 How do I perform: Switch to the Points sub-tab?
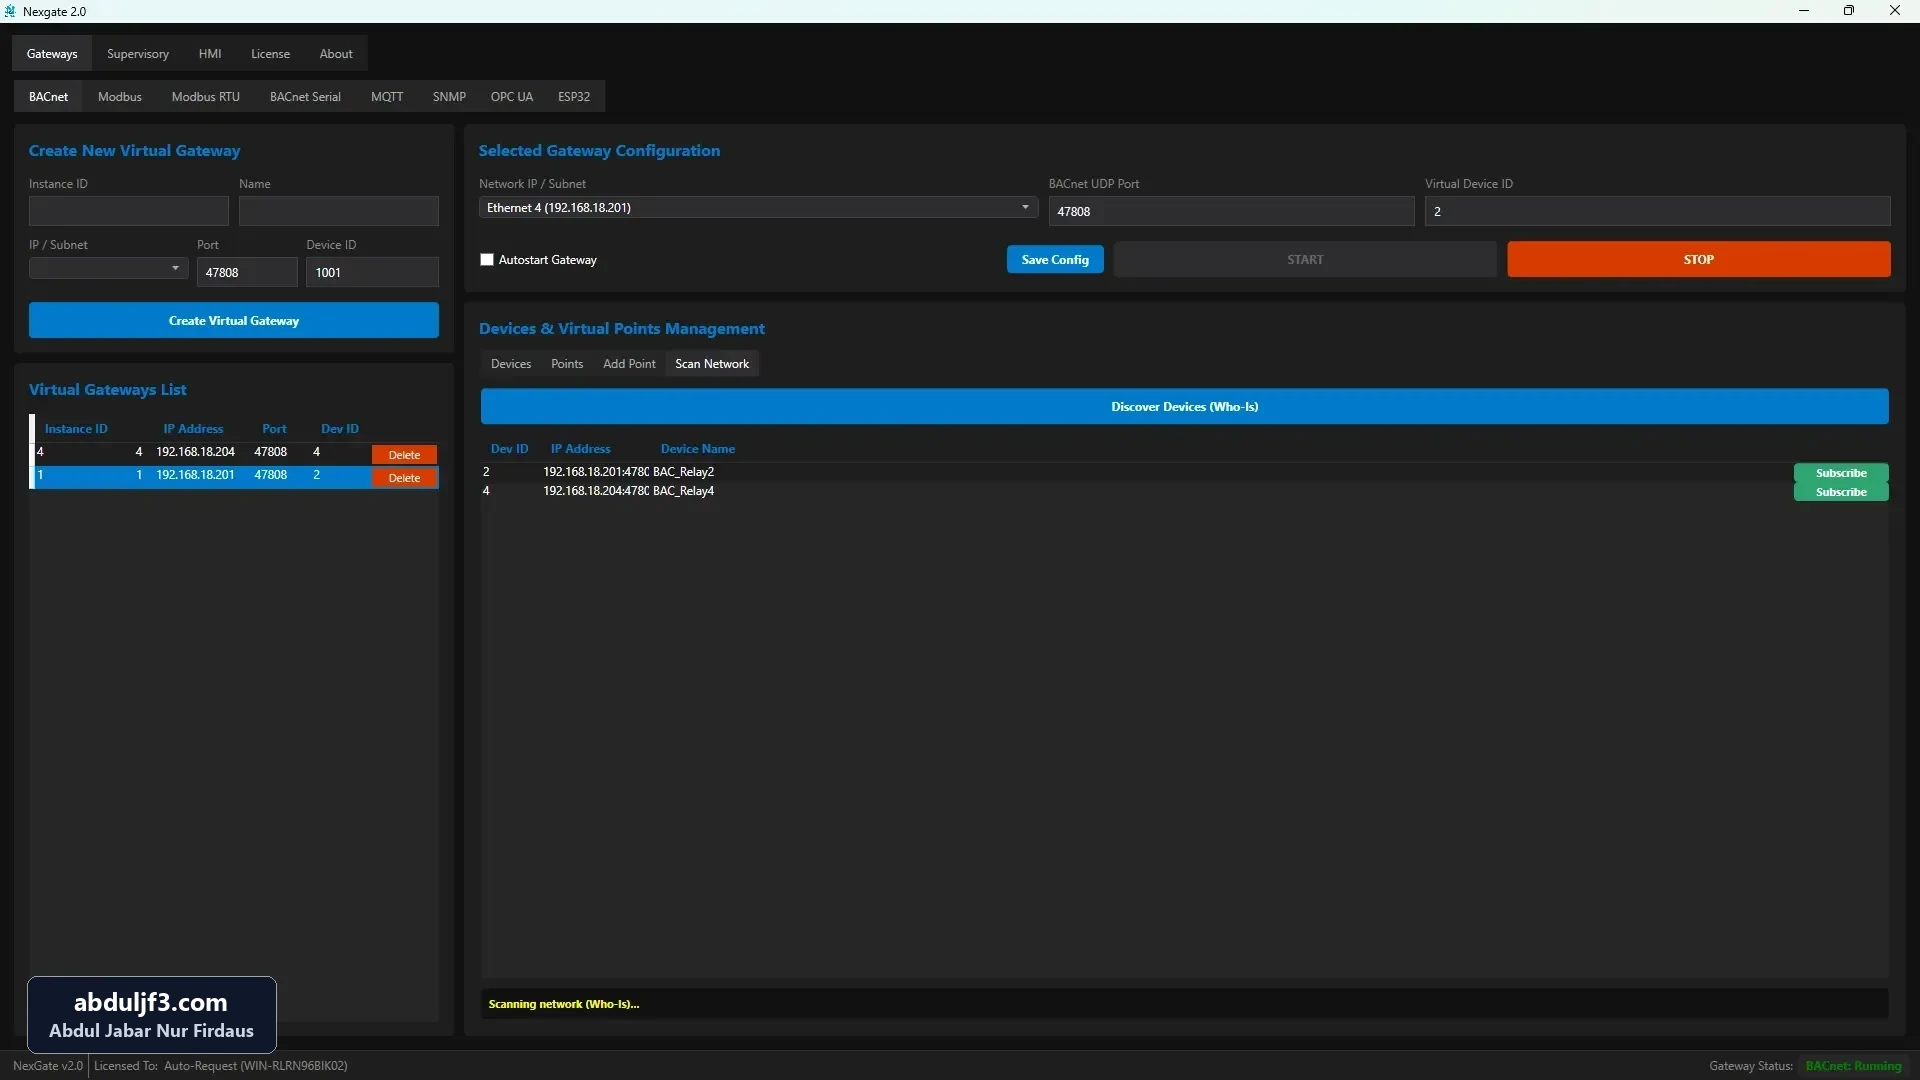pyautogui.click(x=567, y=364)
